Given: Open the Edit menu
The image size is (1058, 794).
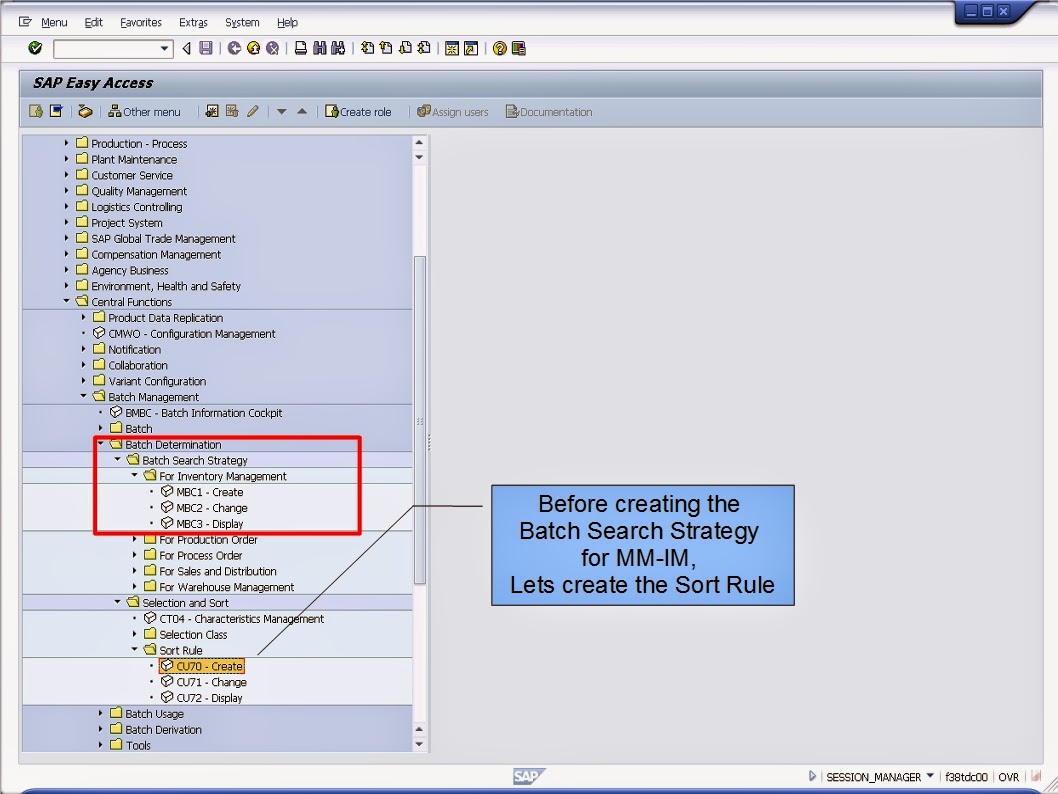Looking at the screenshot, I should point(93,22).
